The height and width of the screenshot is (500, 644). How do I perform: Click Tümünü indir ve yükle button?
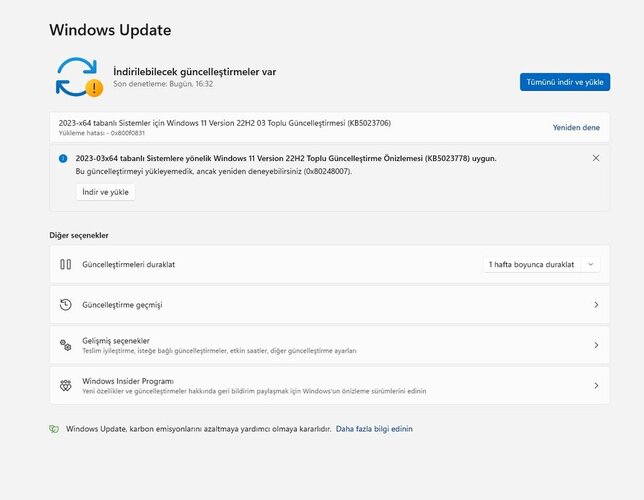click(x=565, y=82)
